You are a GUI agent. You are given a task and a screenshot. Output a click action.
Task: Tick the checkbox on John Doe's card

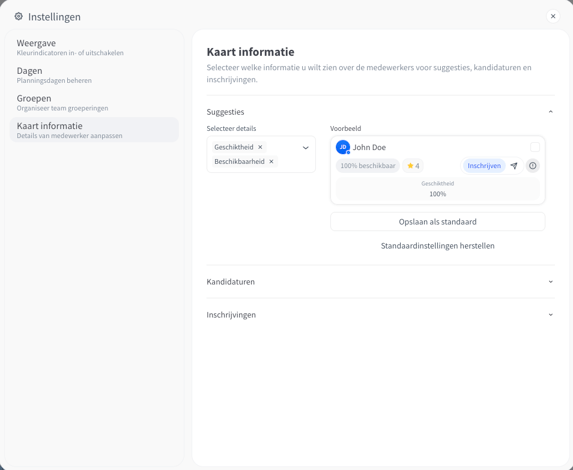click(535, 147)
